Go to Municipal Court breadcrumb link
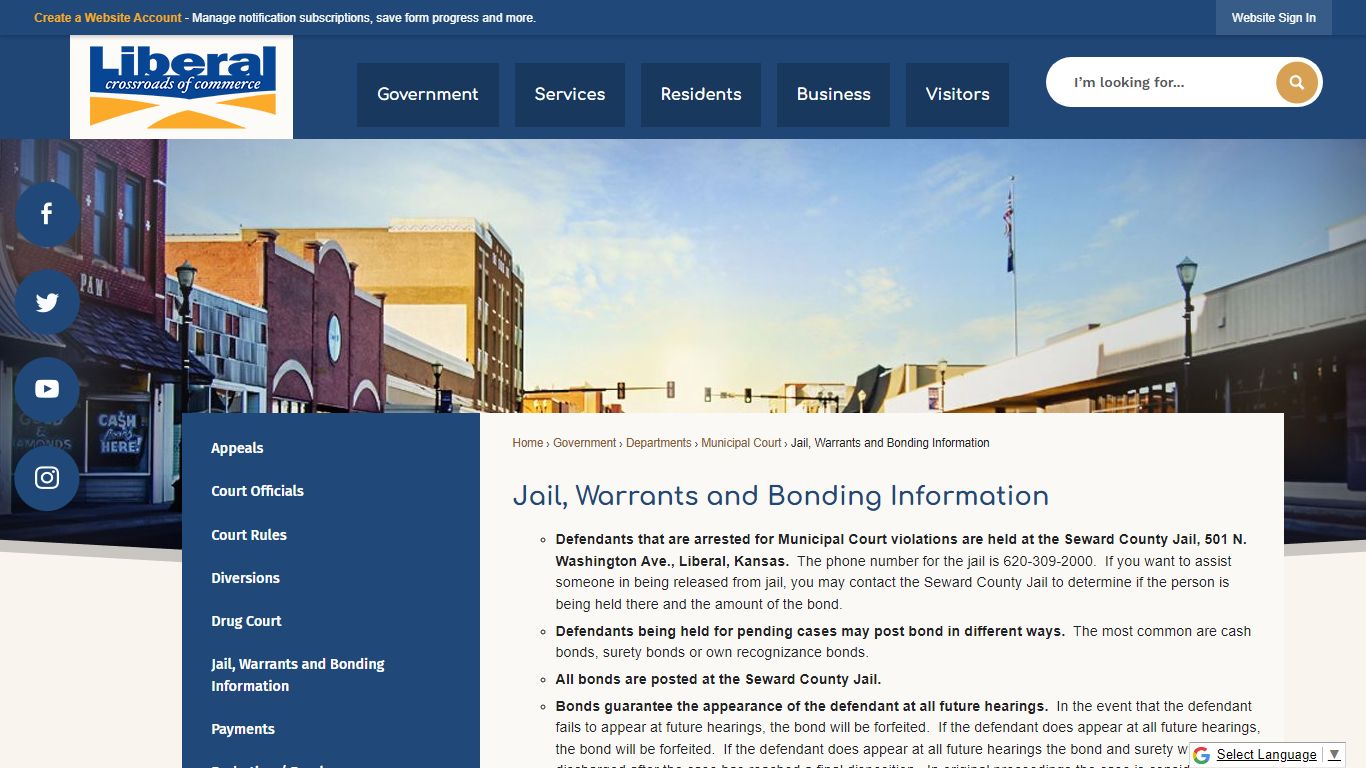Image resolution: width=1366 pixels, height=768 pixels. tap(741, 443)
